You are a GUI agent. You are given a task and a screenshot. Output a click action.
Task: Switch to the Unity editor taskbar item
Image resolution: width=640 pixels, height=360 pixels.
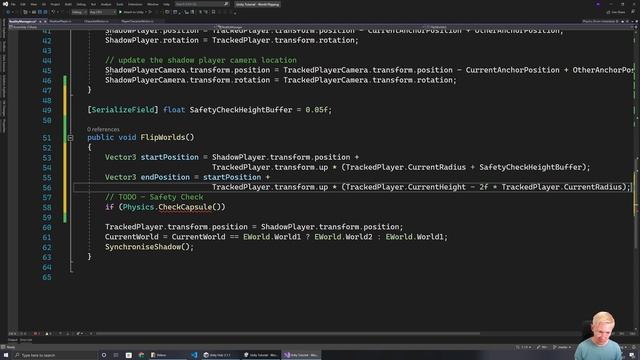(260, 355)
